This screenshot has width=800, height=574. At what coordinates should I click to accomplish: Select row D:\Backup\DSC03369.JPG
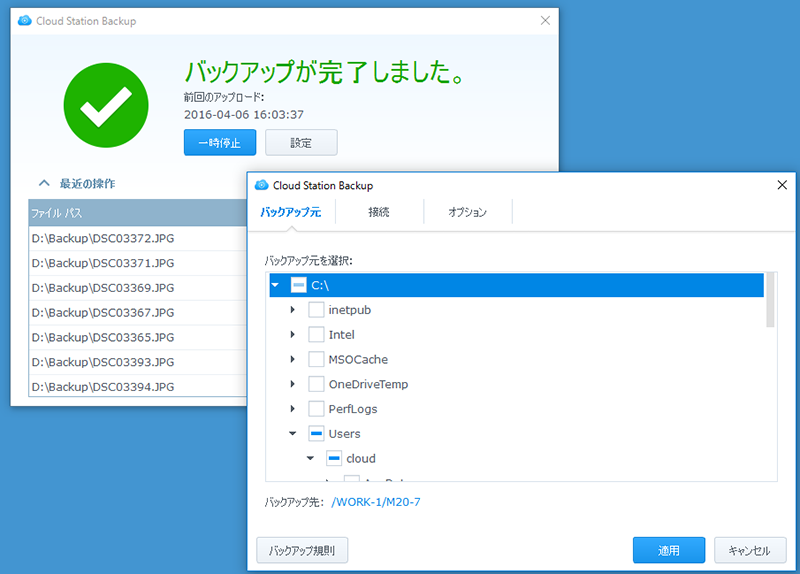click(138, 288)
